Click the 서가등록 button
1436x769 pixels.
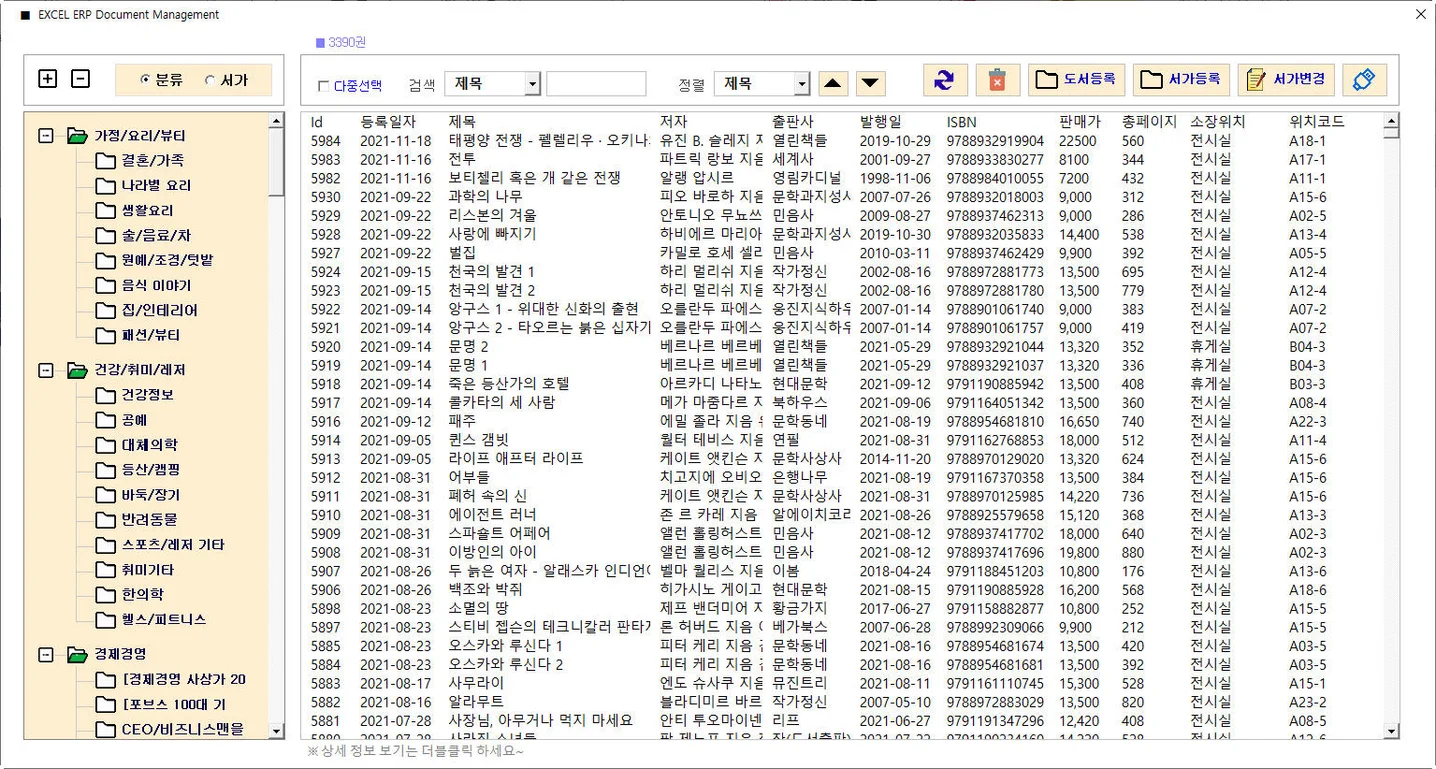pyautogui.click(x=1181, y=80)
